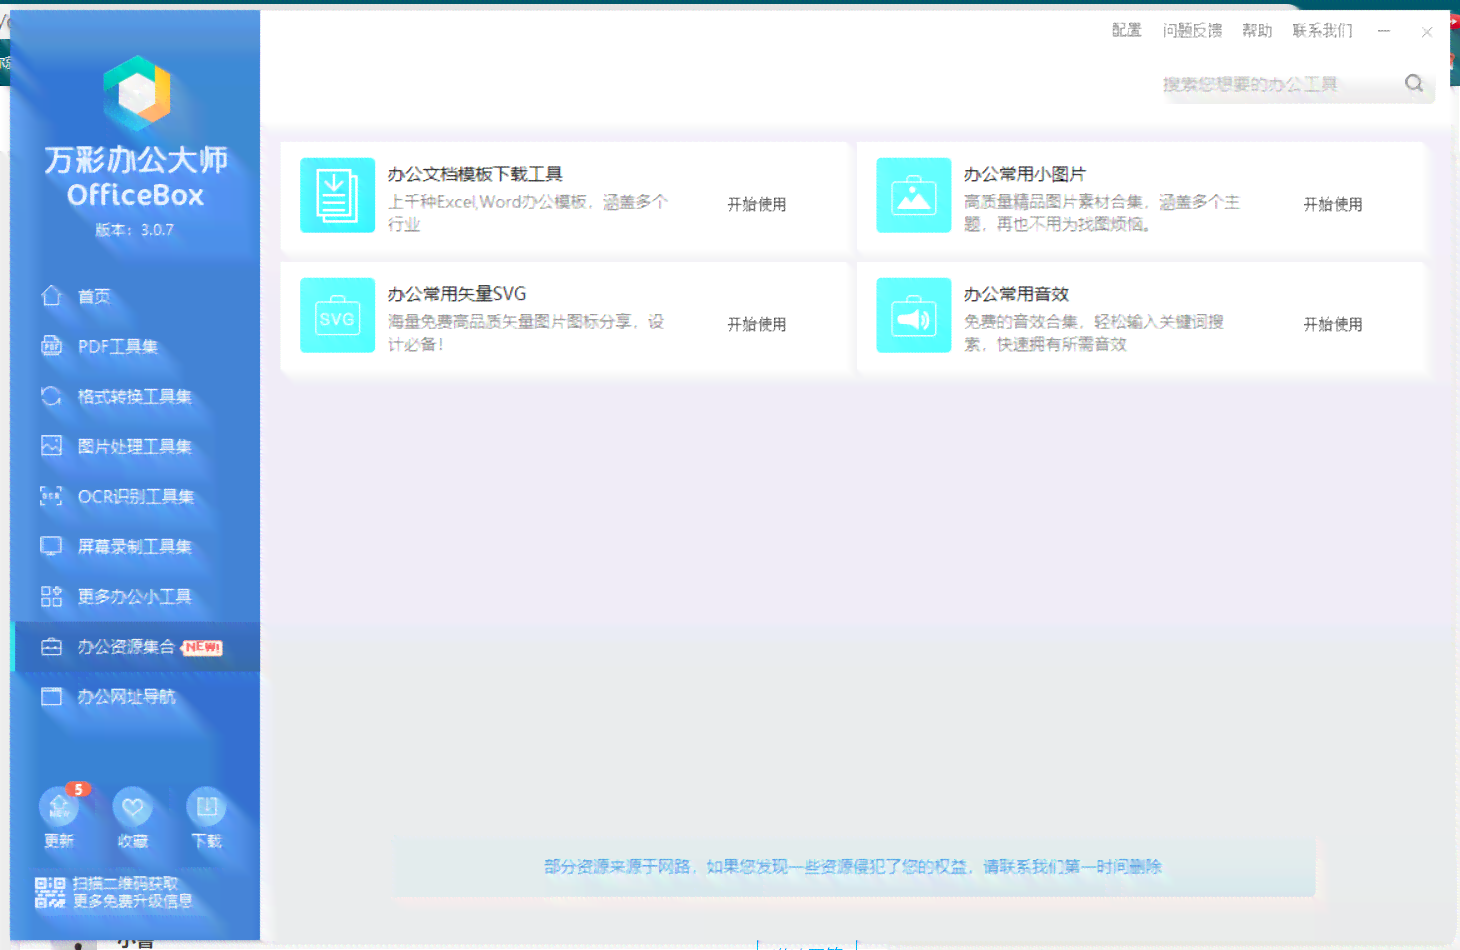
Task: Click the 办公文档模板下载工具 document icon
Action: [x=338, y=195]
